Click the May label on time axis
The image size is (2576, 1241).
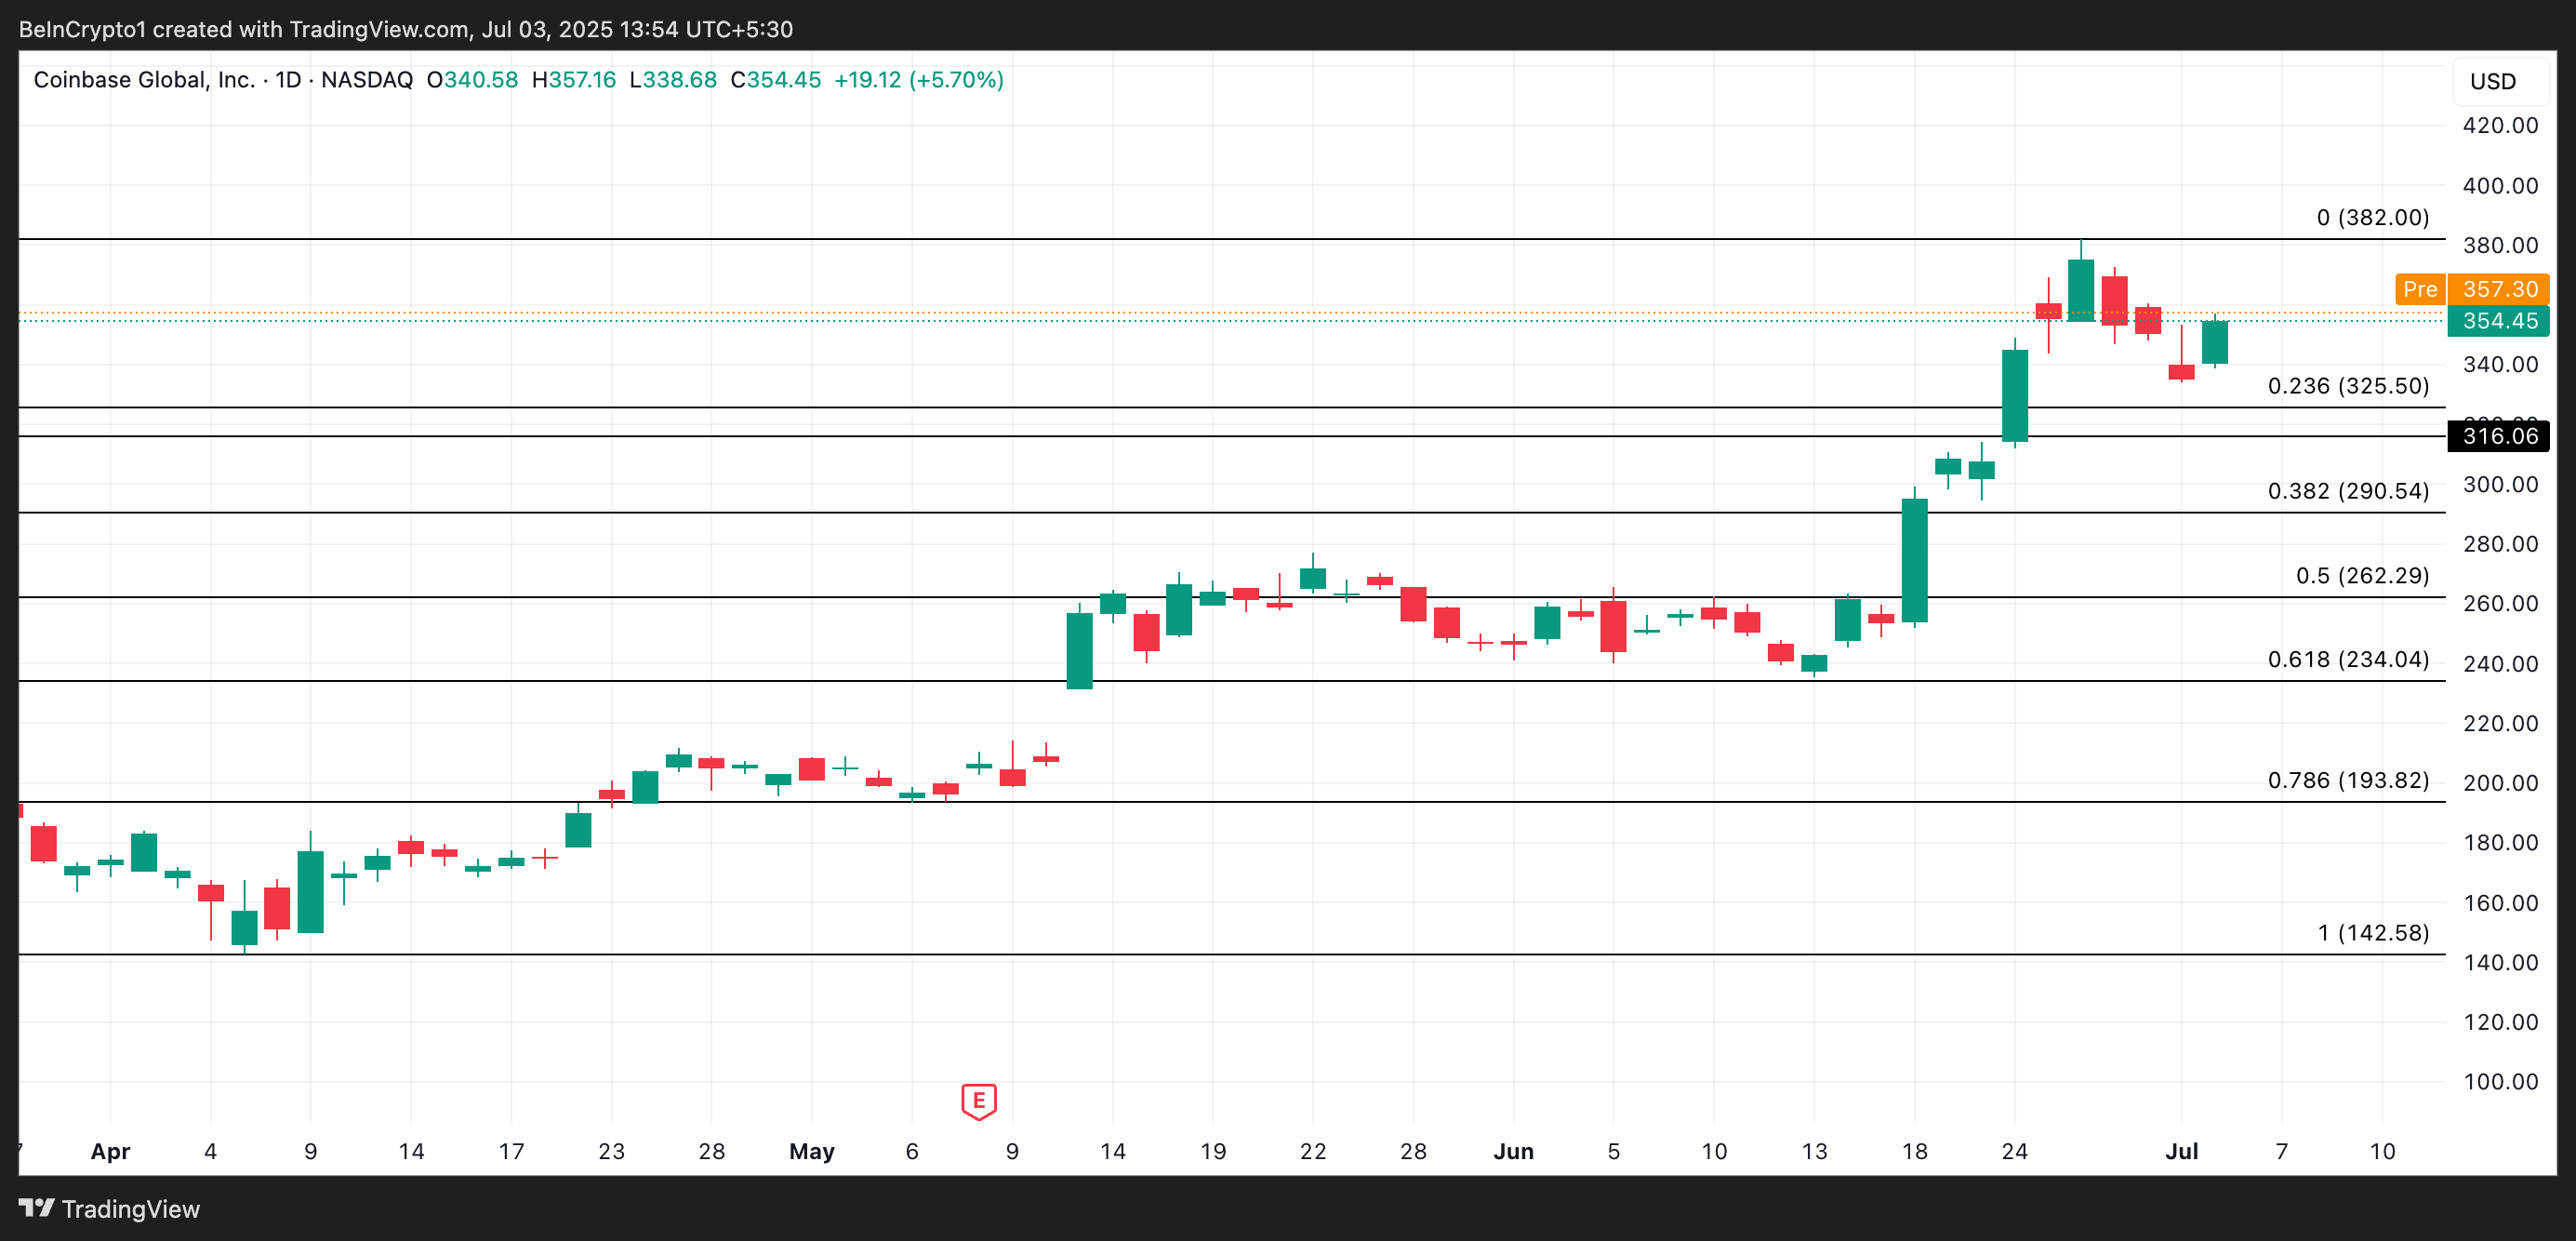(811, 1151)
